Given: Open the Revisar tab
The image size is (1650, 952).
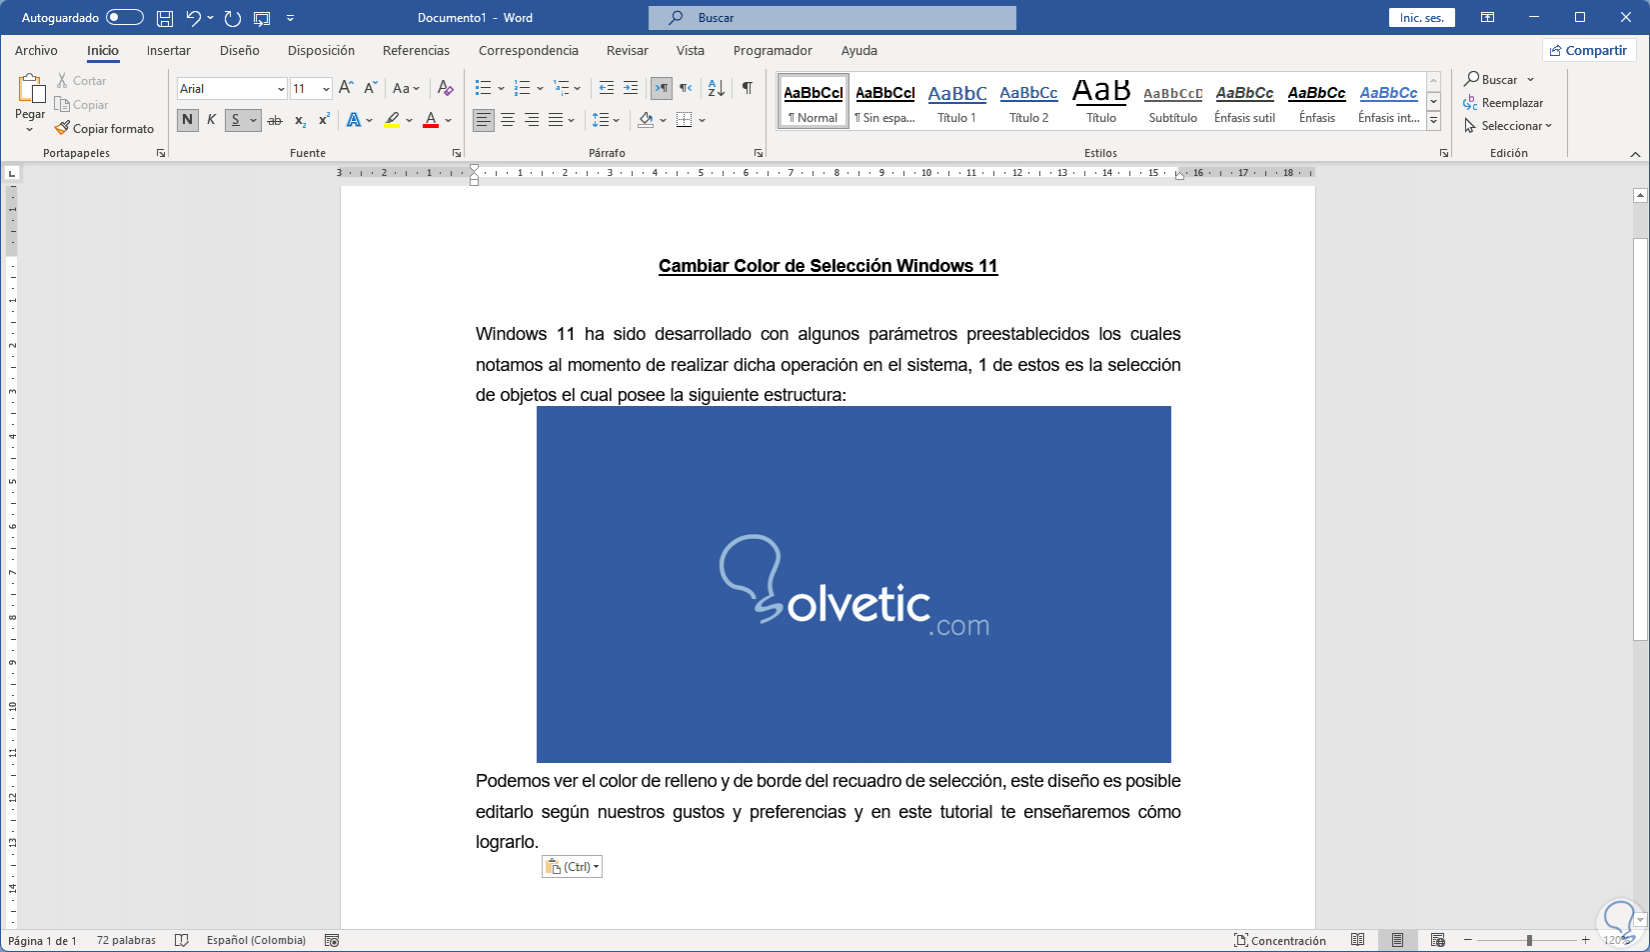Looking at the screenshot, I should click(x=627, y=50).
